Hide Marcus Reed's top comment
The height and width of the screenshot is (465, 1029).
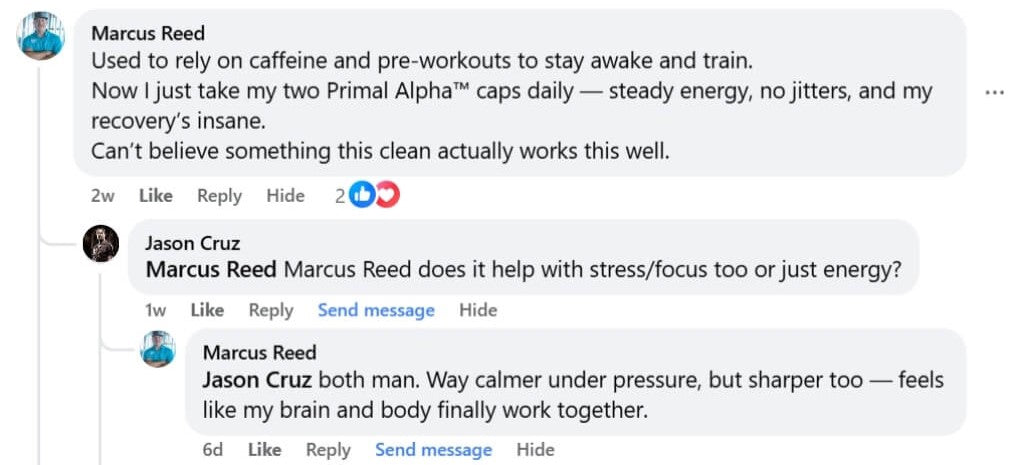[x=285, y=196]
